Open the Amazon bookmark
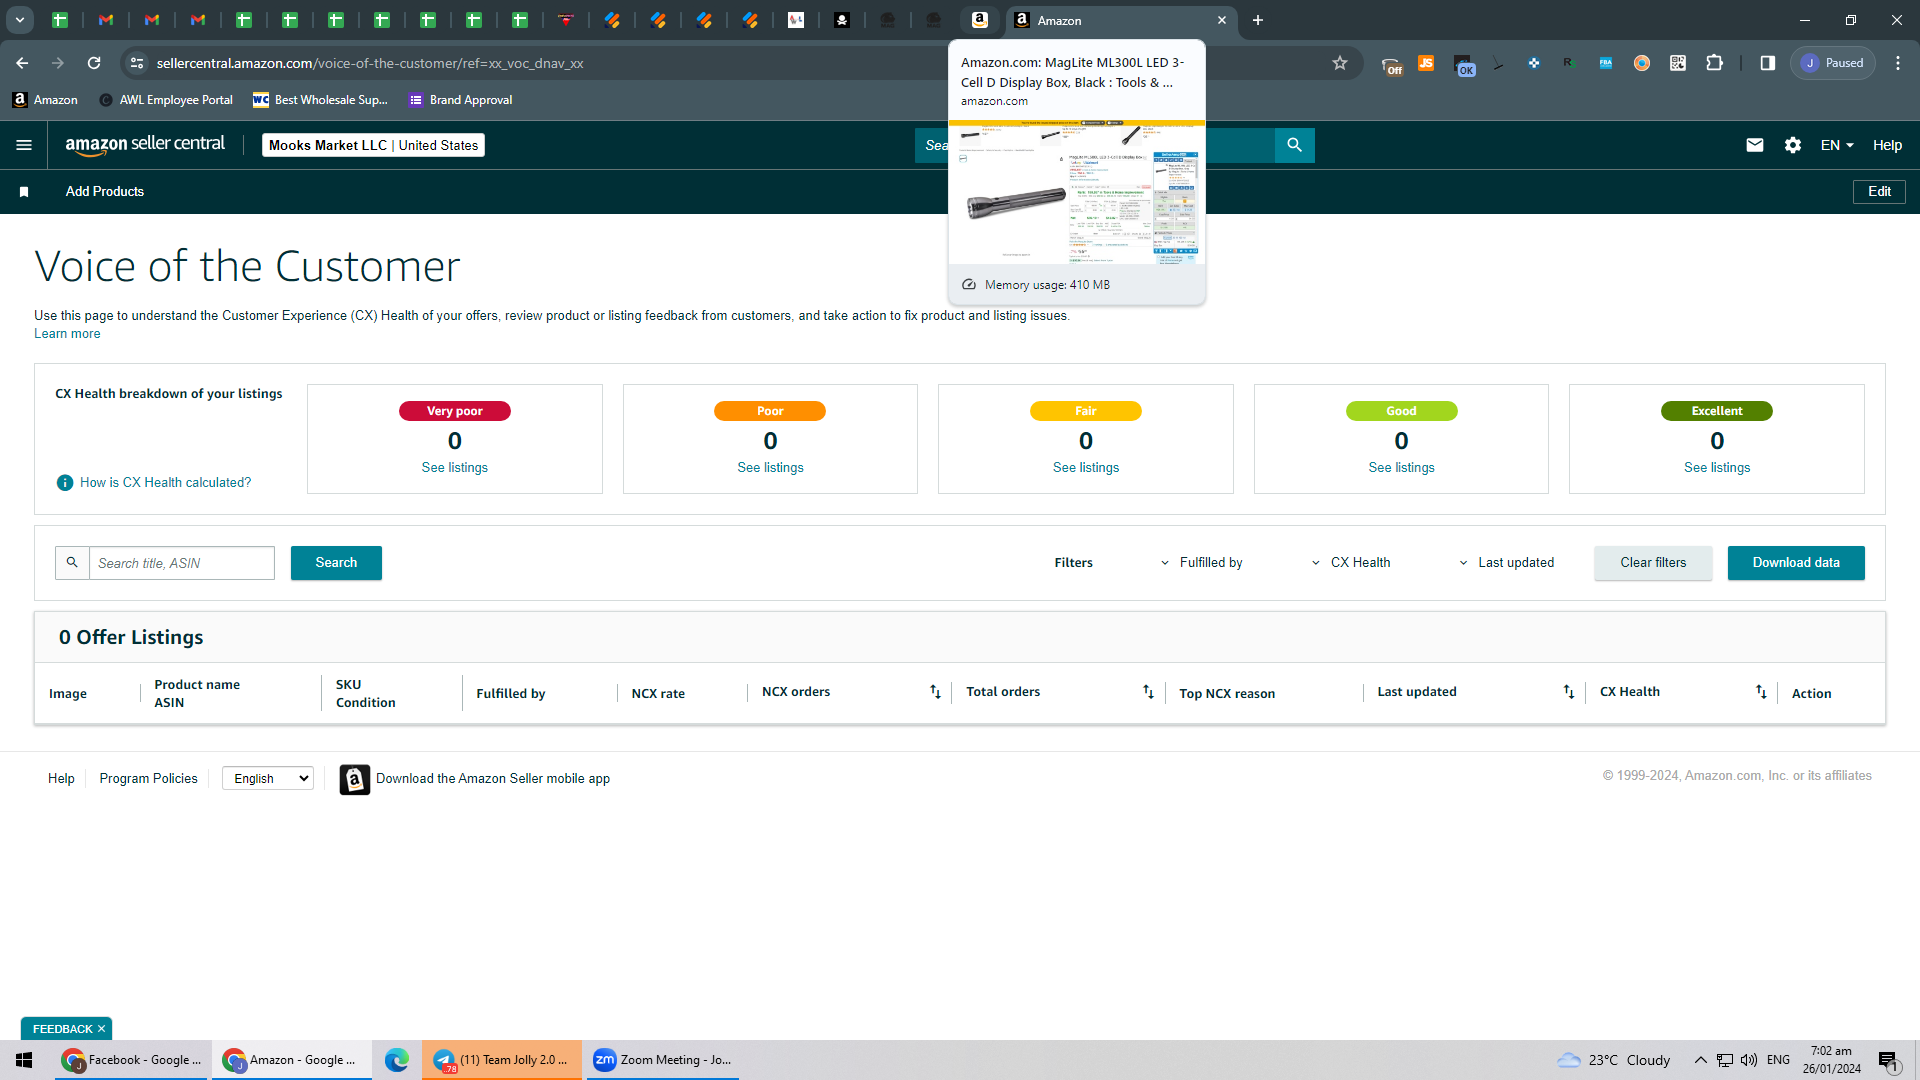This screenshot has height=1080, width=1920. click(45, 100)
